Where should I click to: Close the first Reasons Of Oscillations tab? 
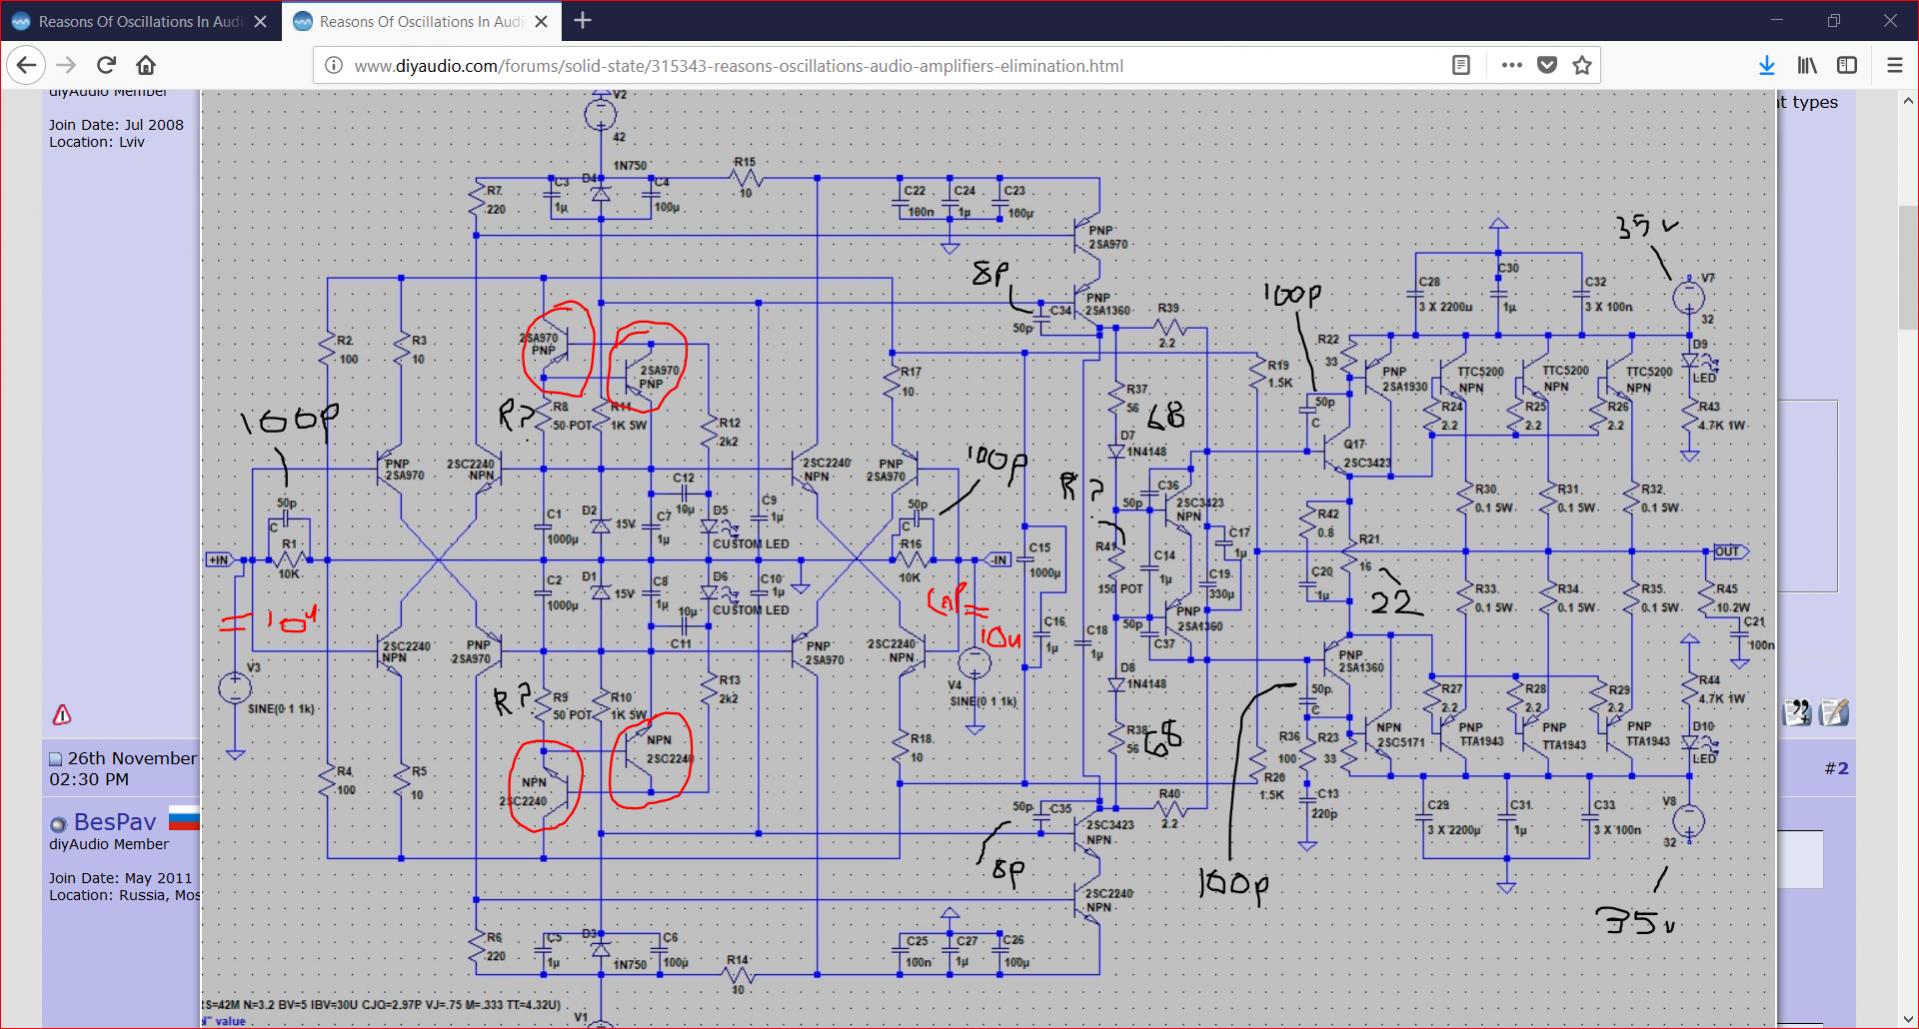[x=260, y=21]
